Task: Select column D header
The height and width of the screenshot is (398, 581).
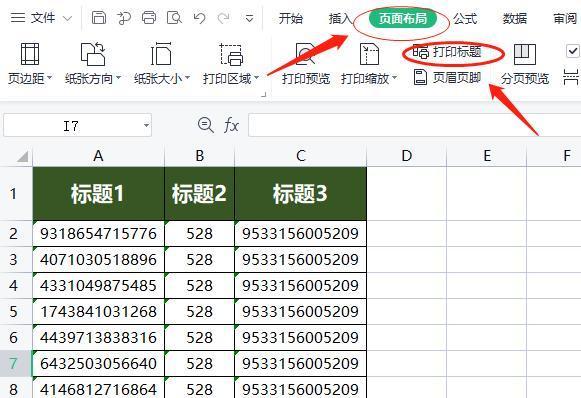Action: (406, 156)
